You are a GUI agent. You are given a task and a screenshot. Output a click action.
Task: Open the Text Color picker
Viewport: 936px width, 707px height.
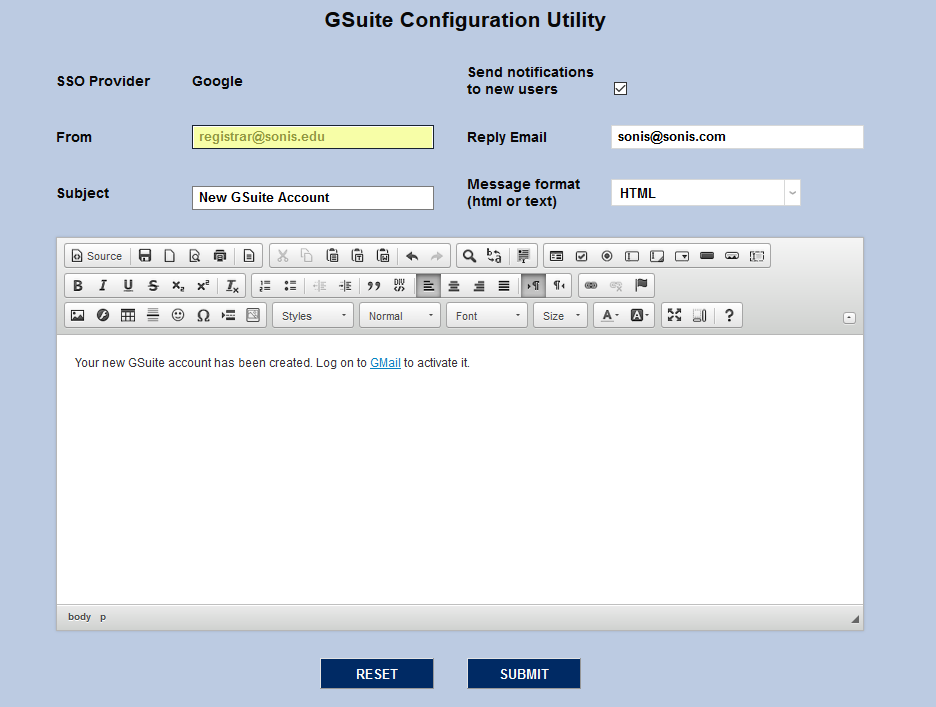pos(608,315)
